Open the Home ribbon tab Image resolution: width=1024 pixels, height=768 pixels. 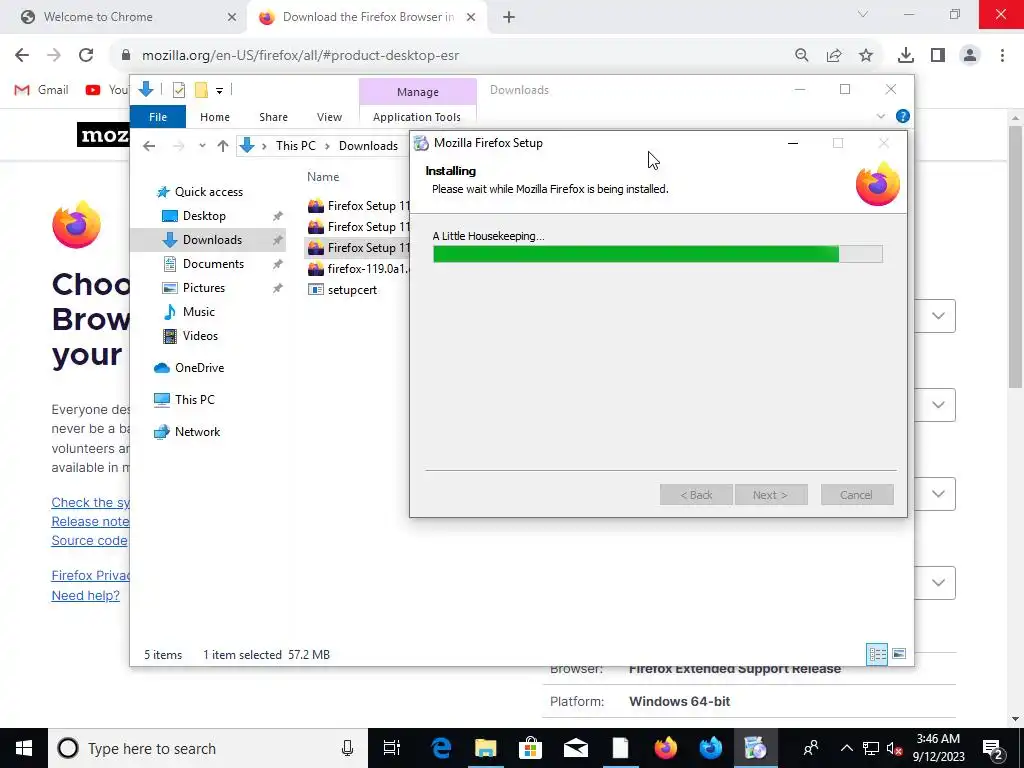(x=215, y=117)
